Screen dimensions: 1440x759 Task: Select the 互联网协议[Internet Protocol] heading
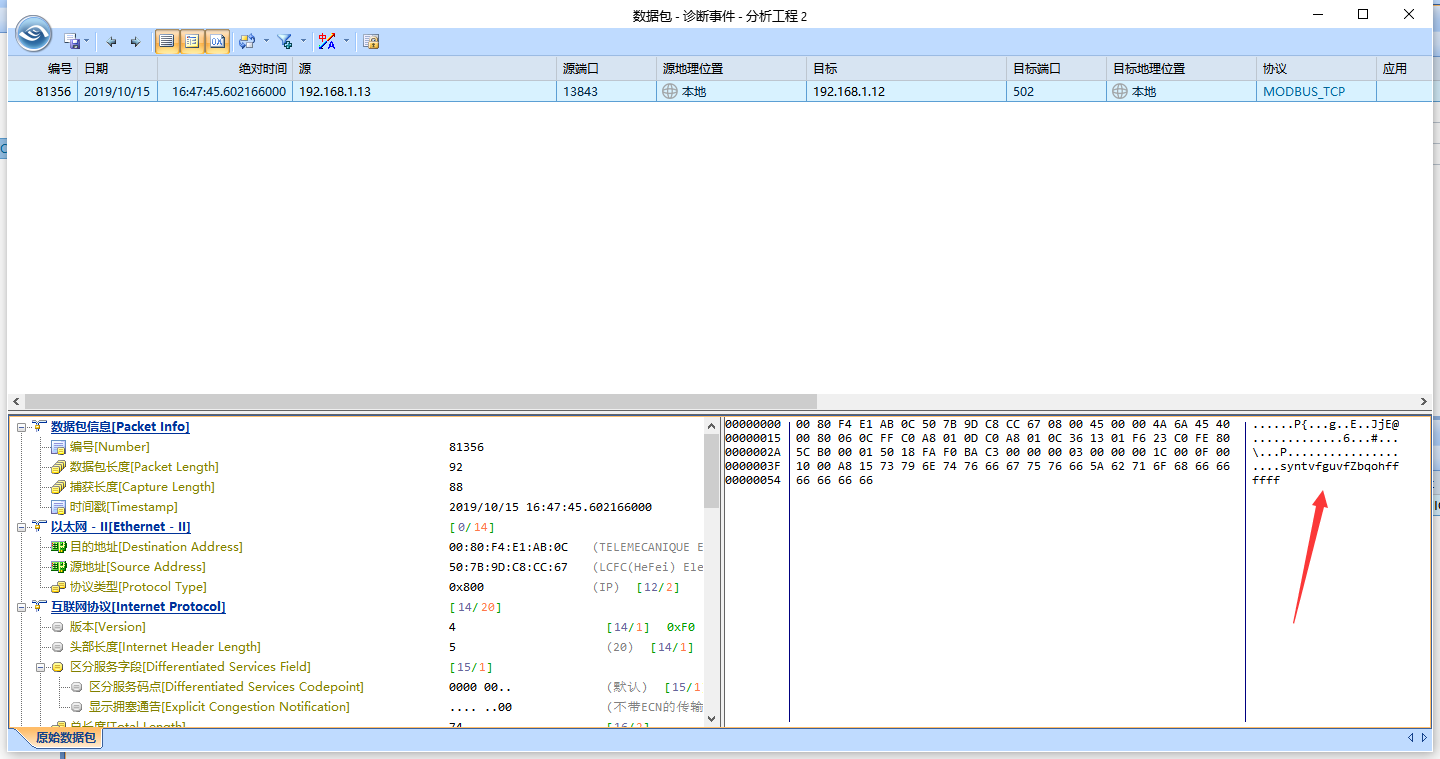(x=138, y=607)
